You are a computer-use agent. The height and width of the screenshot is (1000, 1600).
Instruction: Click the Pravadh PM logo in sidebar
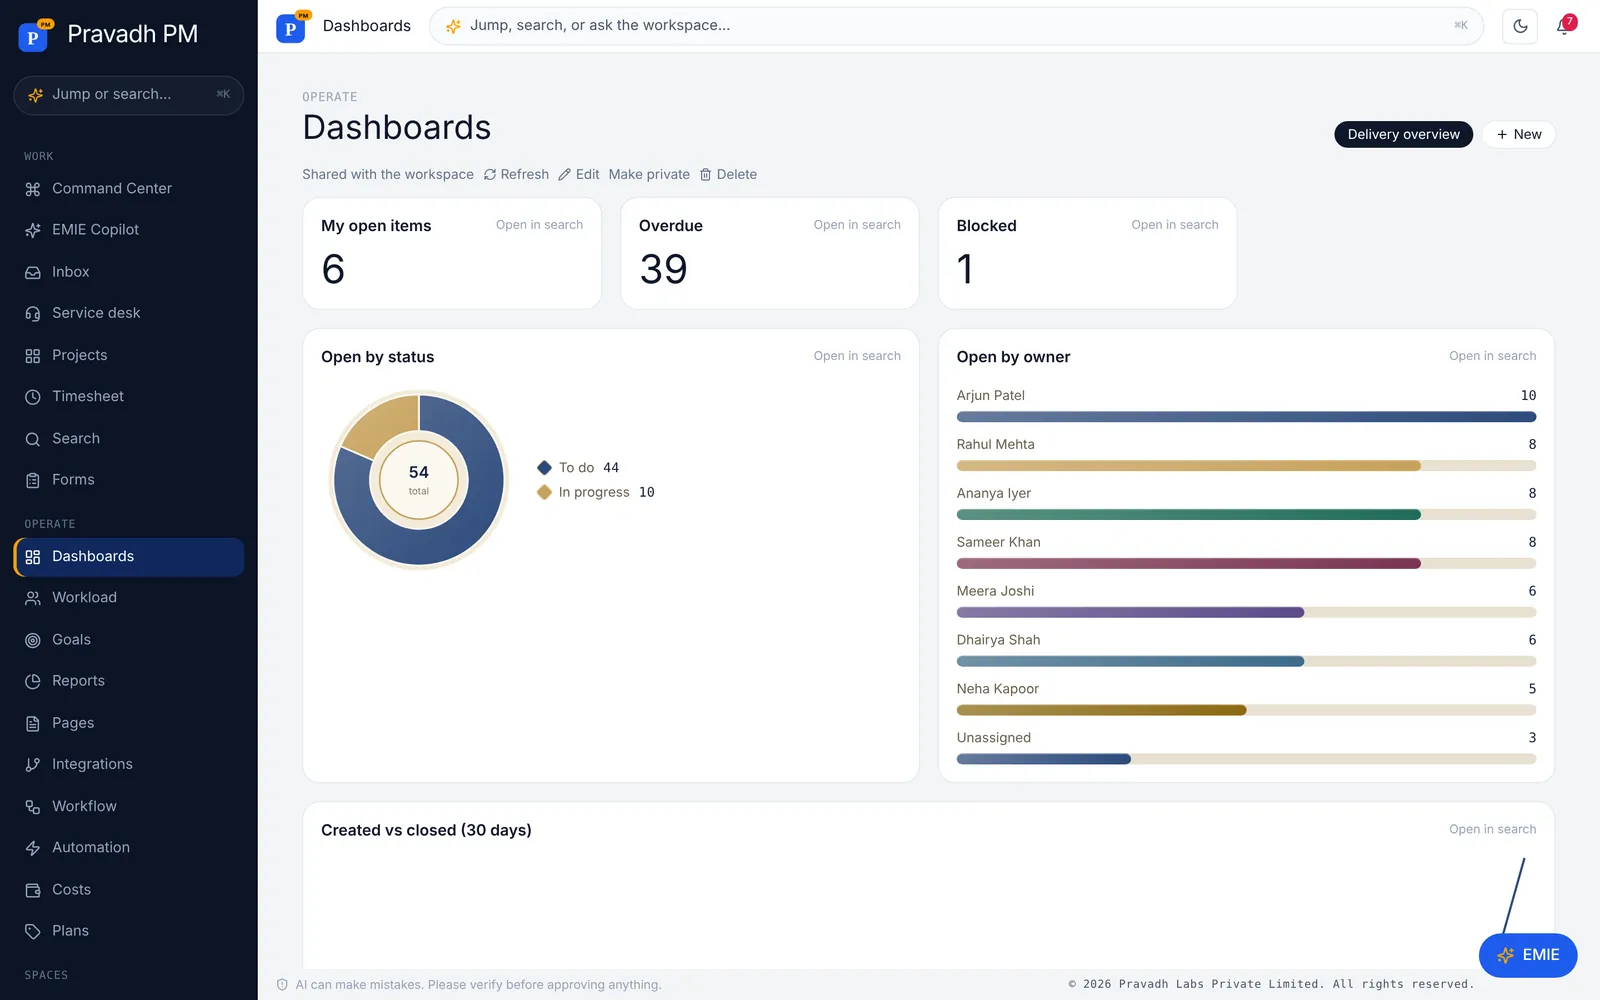click(35, 35)
